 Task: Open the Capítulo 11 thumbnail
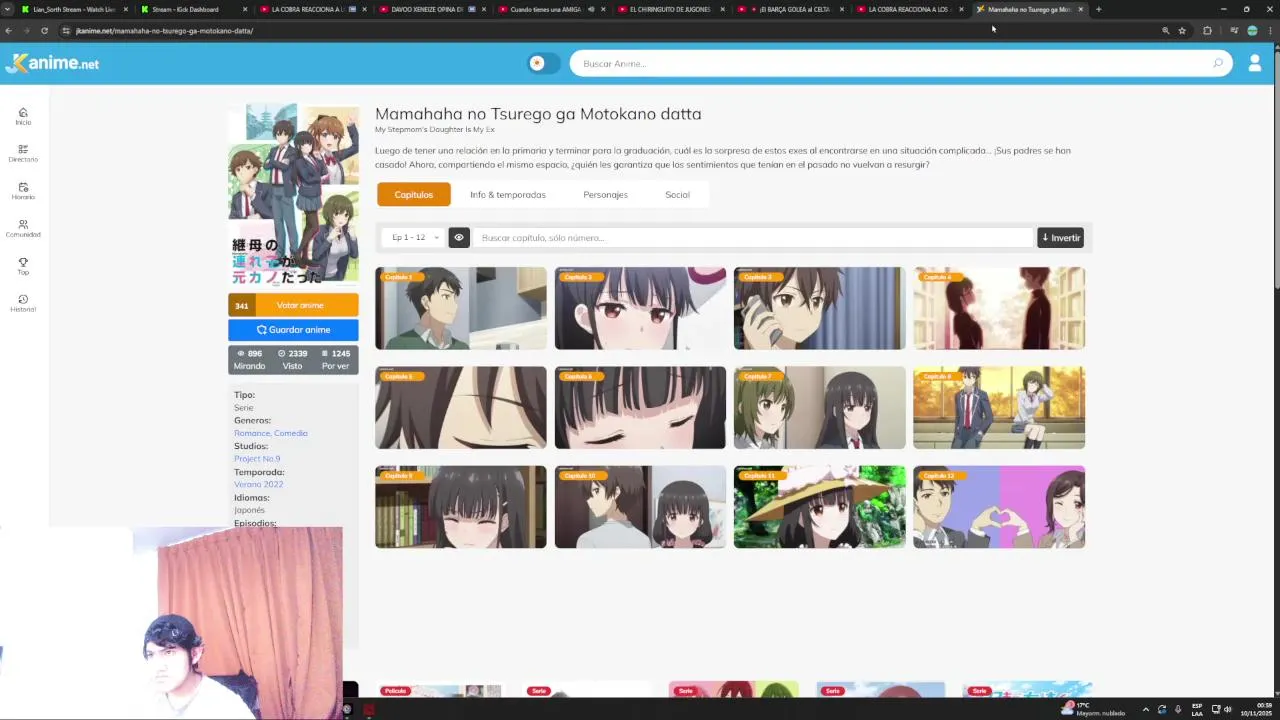pos(819,507)
